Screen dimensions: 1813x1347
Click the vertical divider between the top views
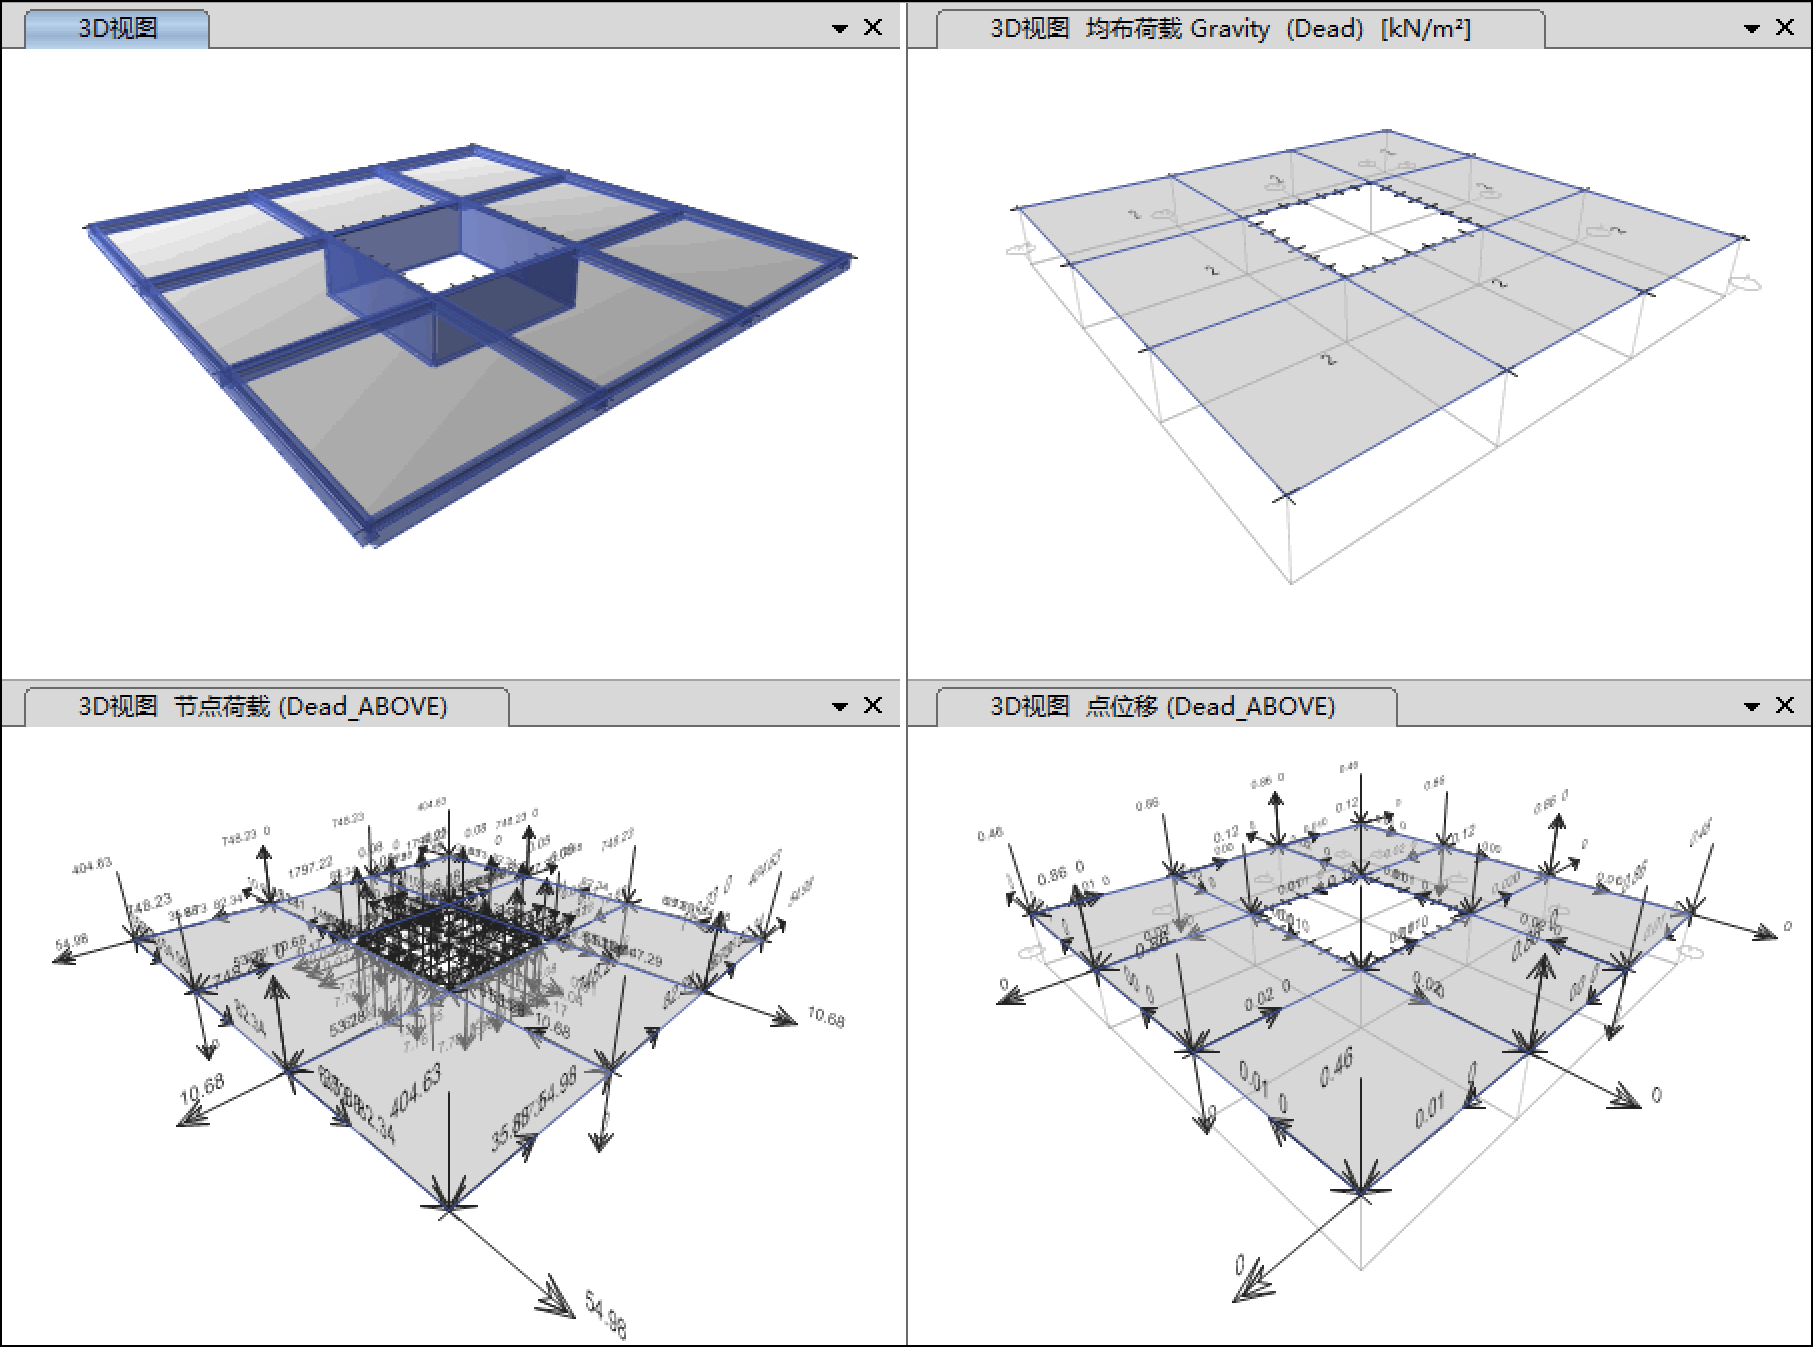click(x=906, y=340)
